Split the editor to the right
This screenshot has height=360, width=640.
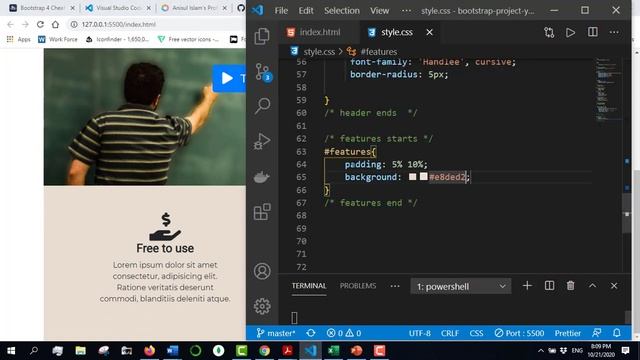pyautogui.click(x=593, y=32)
